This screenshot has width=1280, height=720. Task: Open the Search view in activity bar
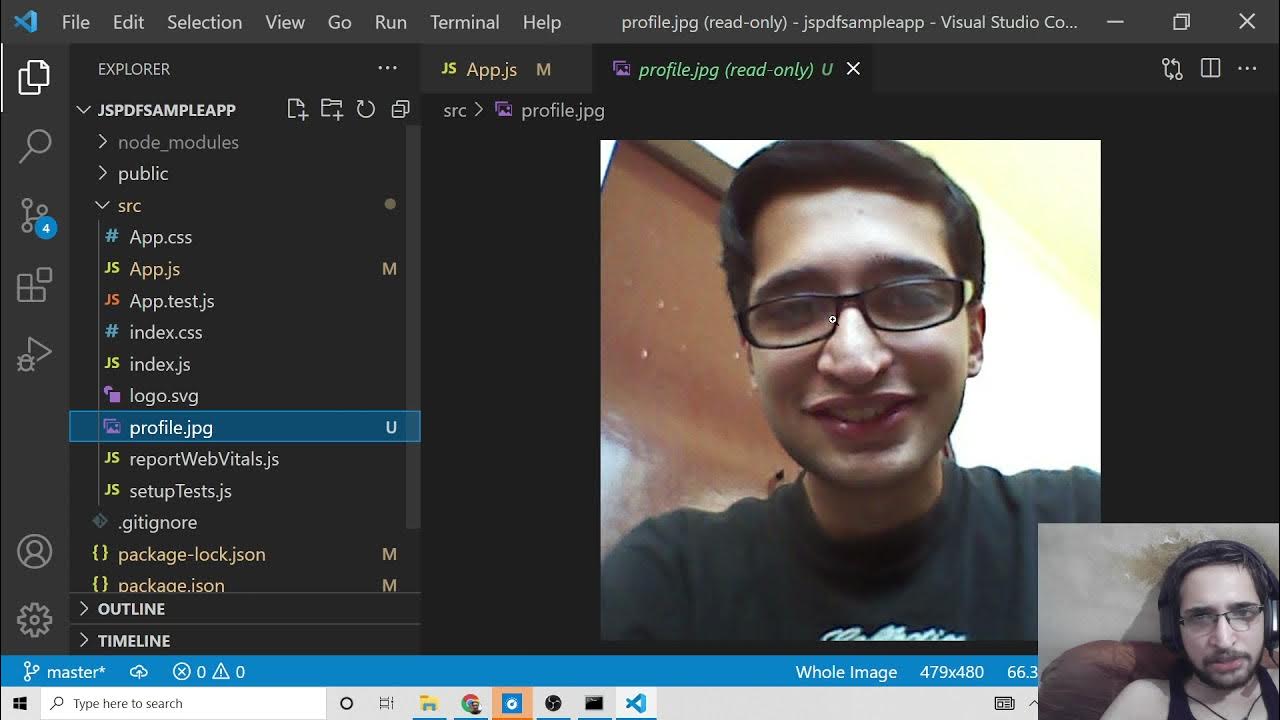coord(35,146)
